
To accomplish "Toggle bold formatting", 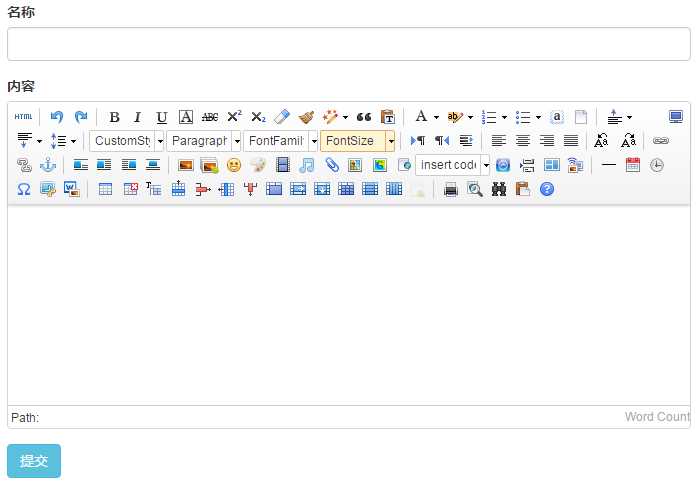I will click(x=114, y=117).
